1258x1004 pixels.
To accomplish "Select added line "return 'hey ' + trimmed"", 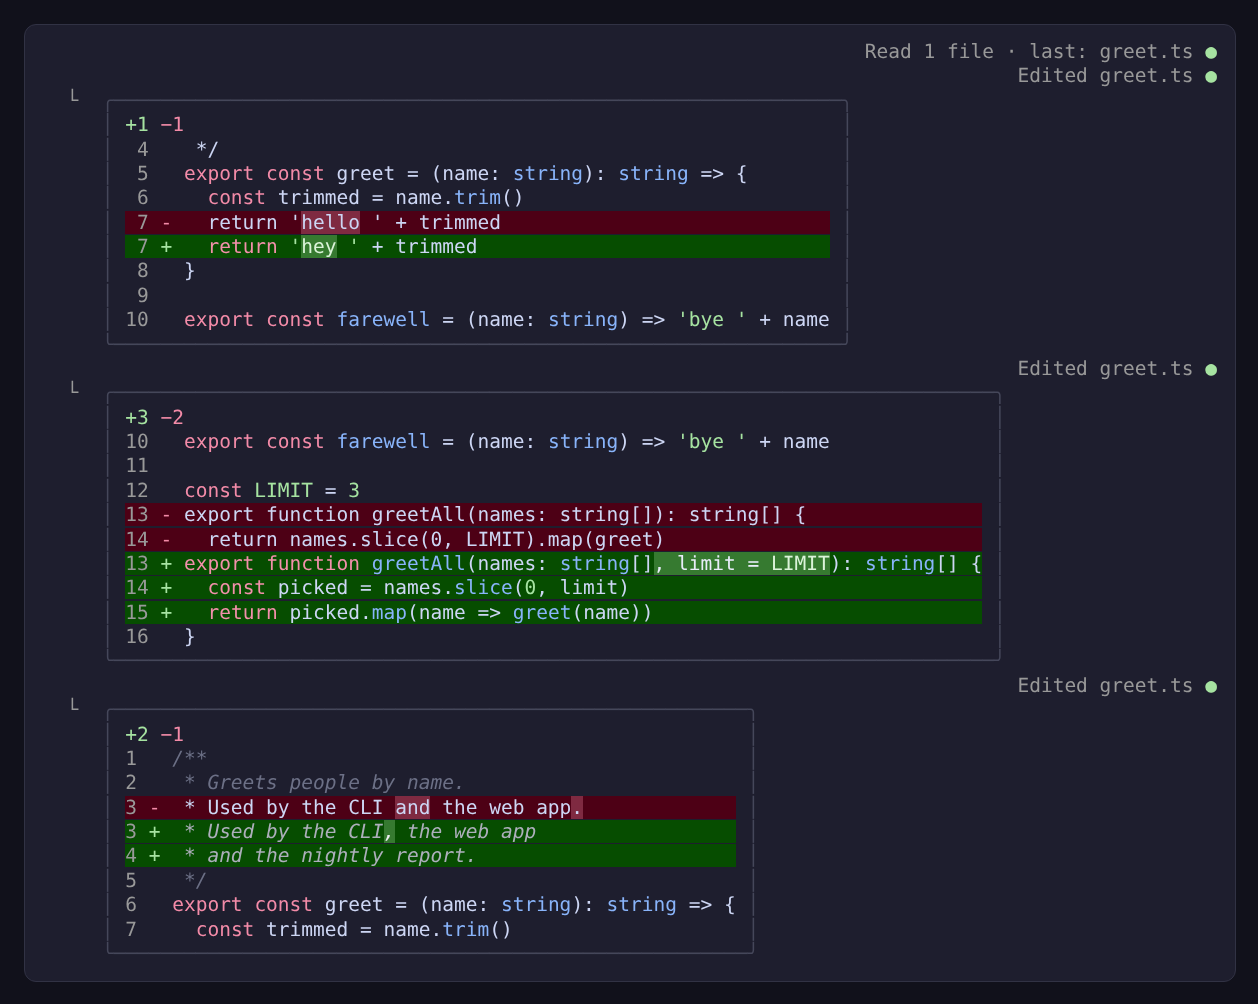I will 477,246.
